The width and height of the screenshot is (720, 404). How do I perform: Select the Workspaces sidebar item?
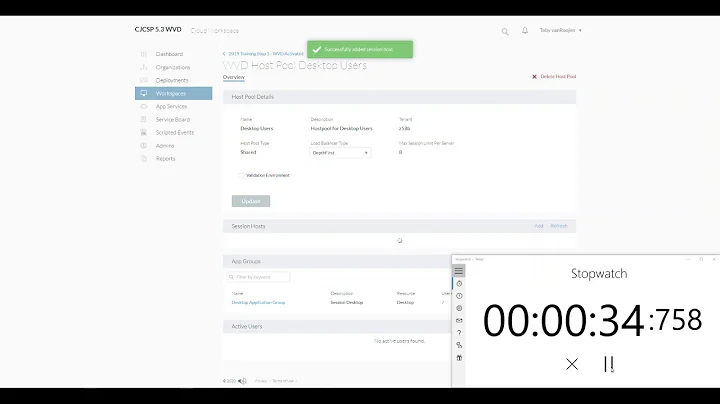[x=174, y=93]
